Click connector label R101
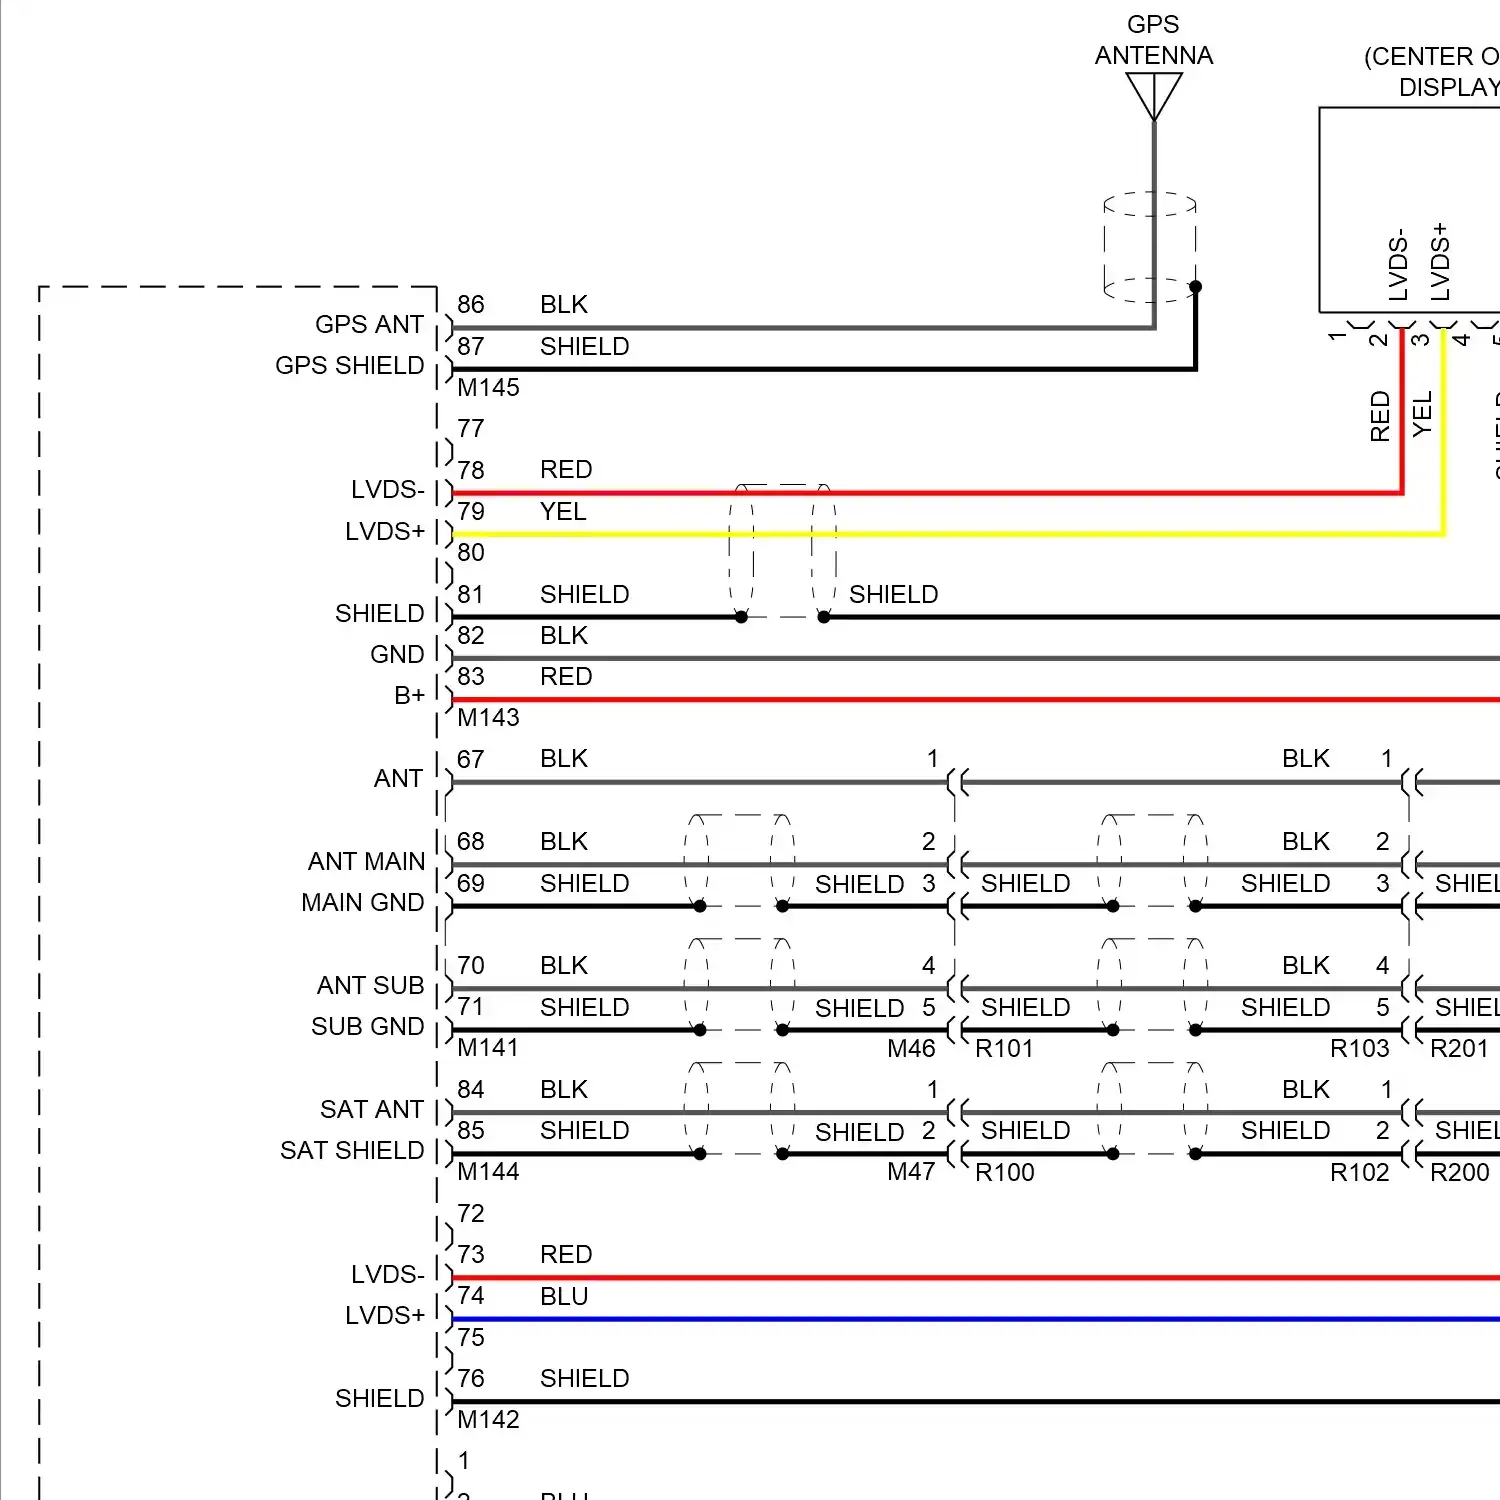The width and height of the screenshot is (1500, 1500). pyautogui.click(x=1004, y=1048)
